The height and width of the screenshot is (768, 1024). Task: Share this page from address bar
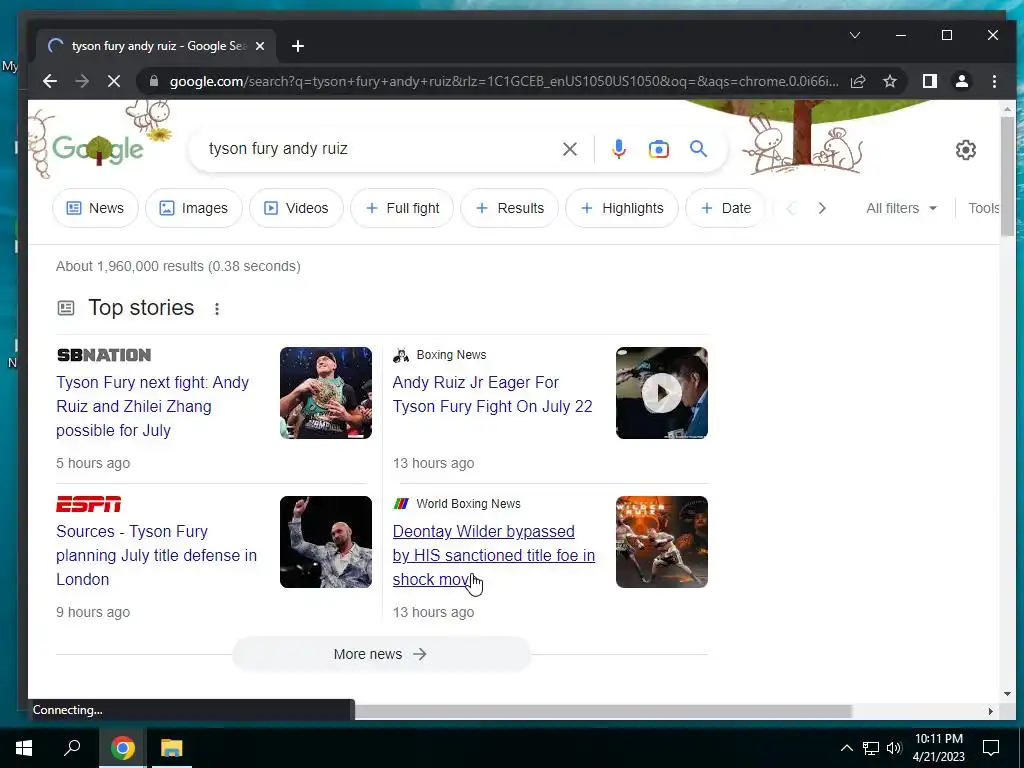(x=858, y=81)
